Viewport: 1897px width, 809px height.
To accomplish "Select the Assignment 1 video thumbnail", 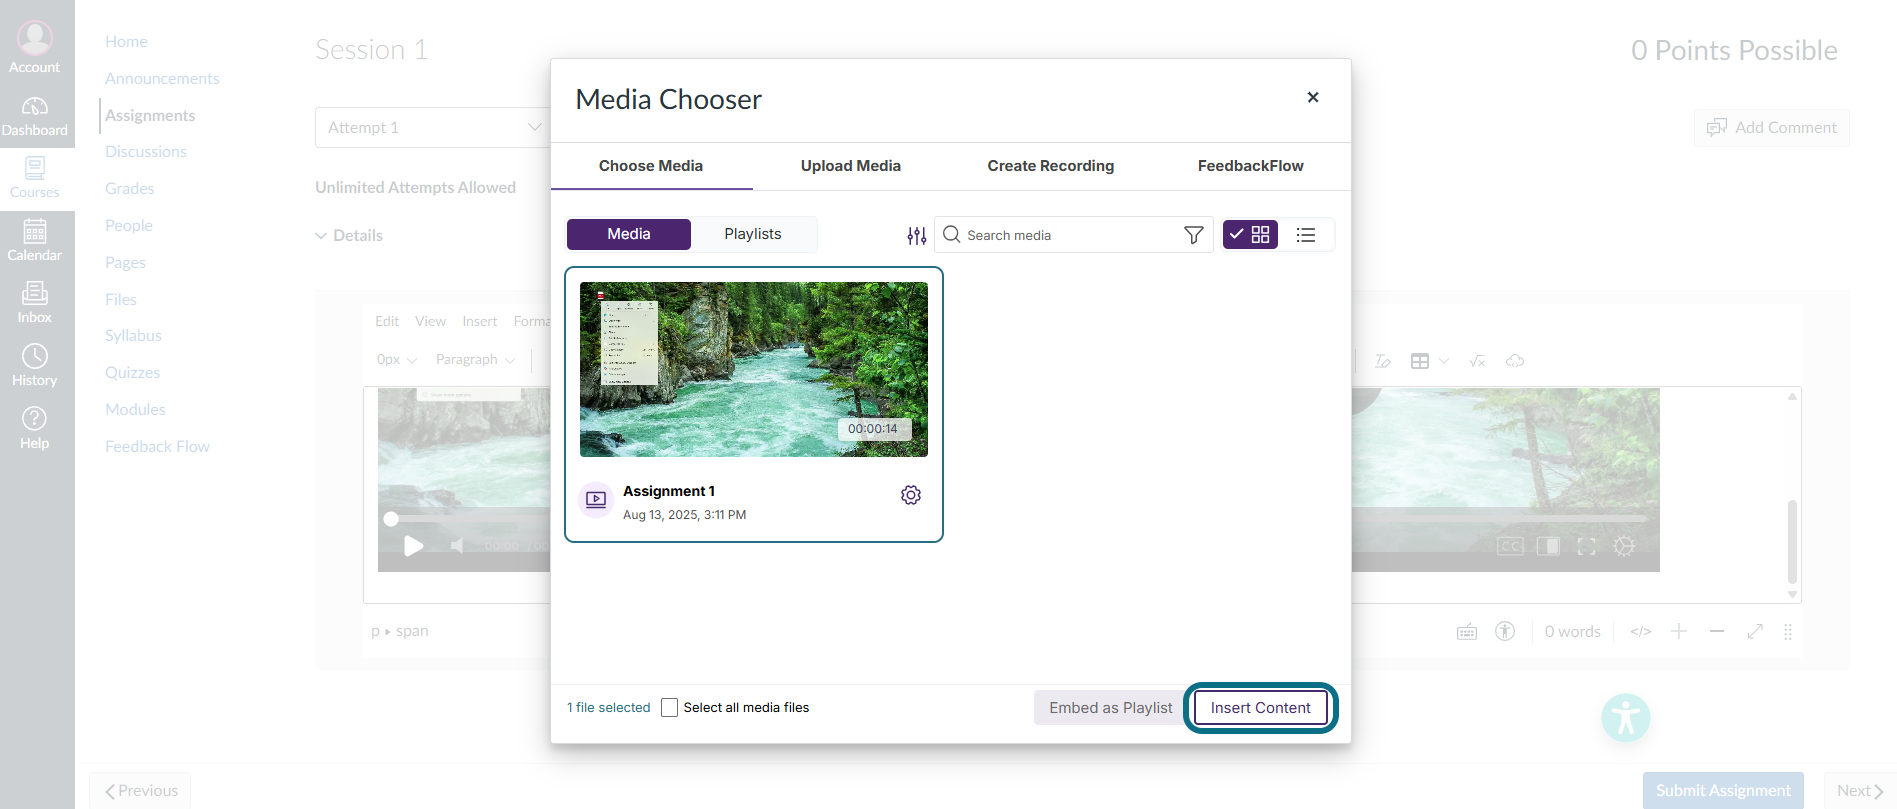I will [x=754, y=369].
